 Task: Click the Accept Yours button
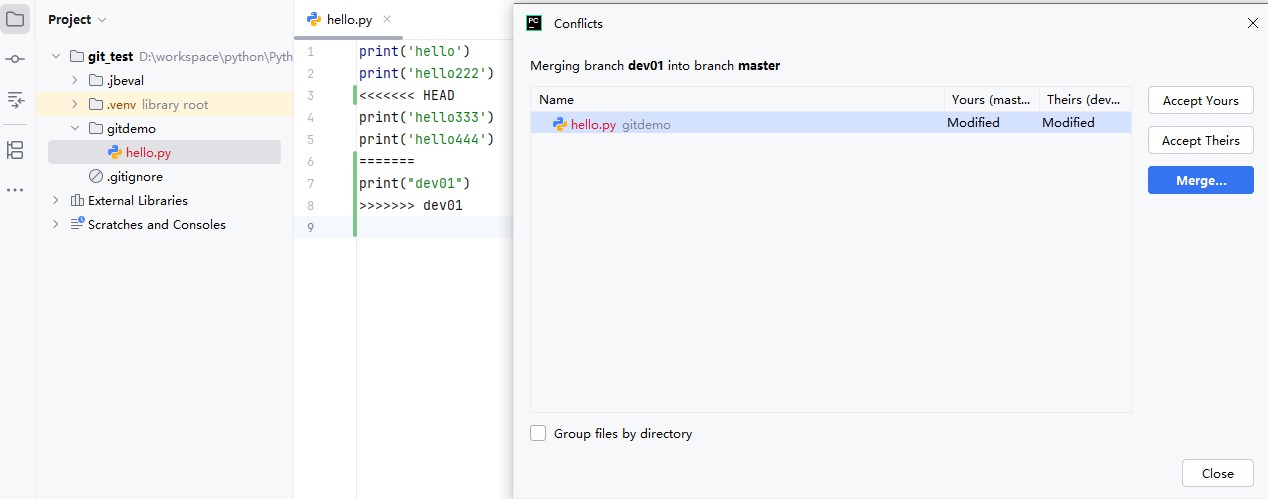(1200, 100)
